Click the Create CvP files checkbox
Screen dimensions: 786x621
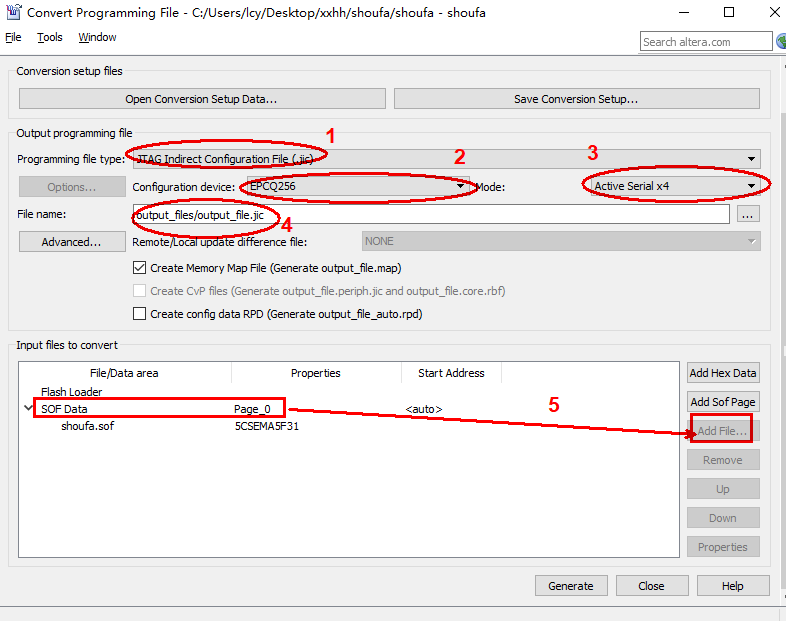coord(139,291)
